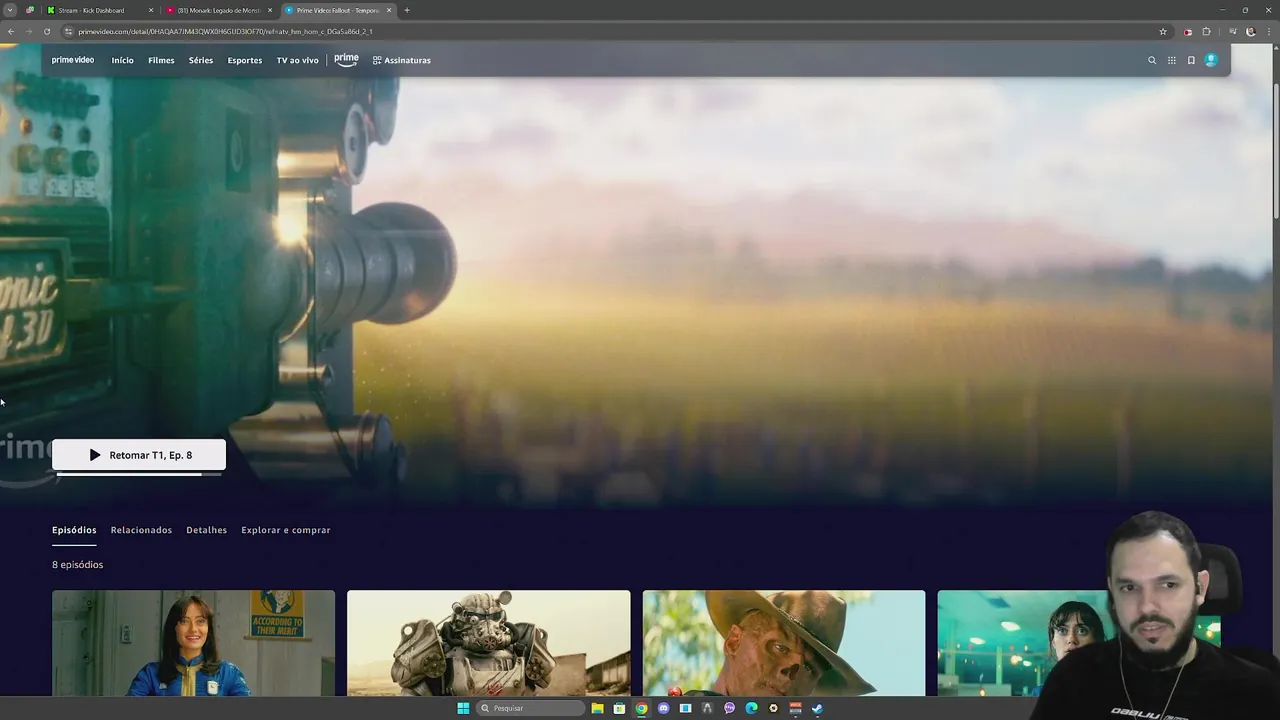Open the Chrome extensions puzzle icon

(x=1206, y=31)
